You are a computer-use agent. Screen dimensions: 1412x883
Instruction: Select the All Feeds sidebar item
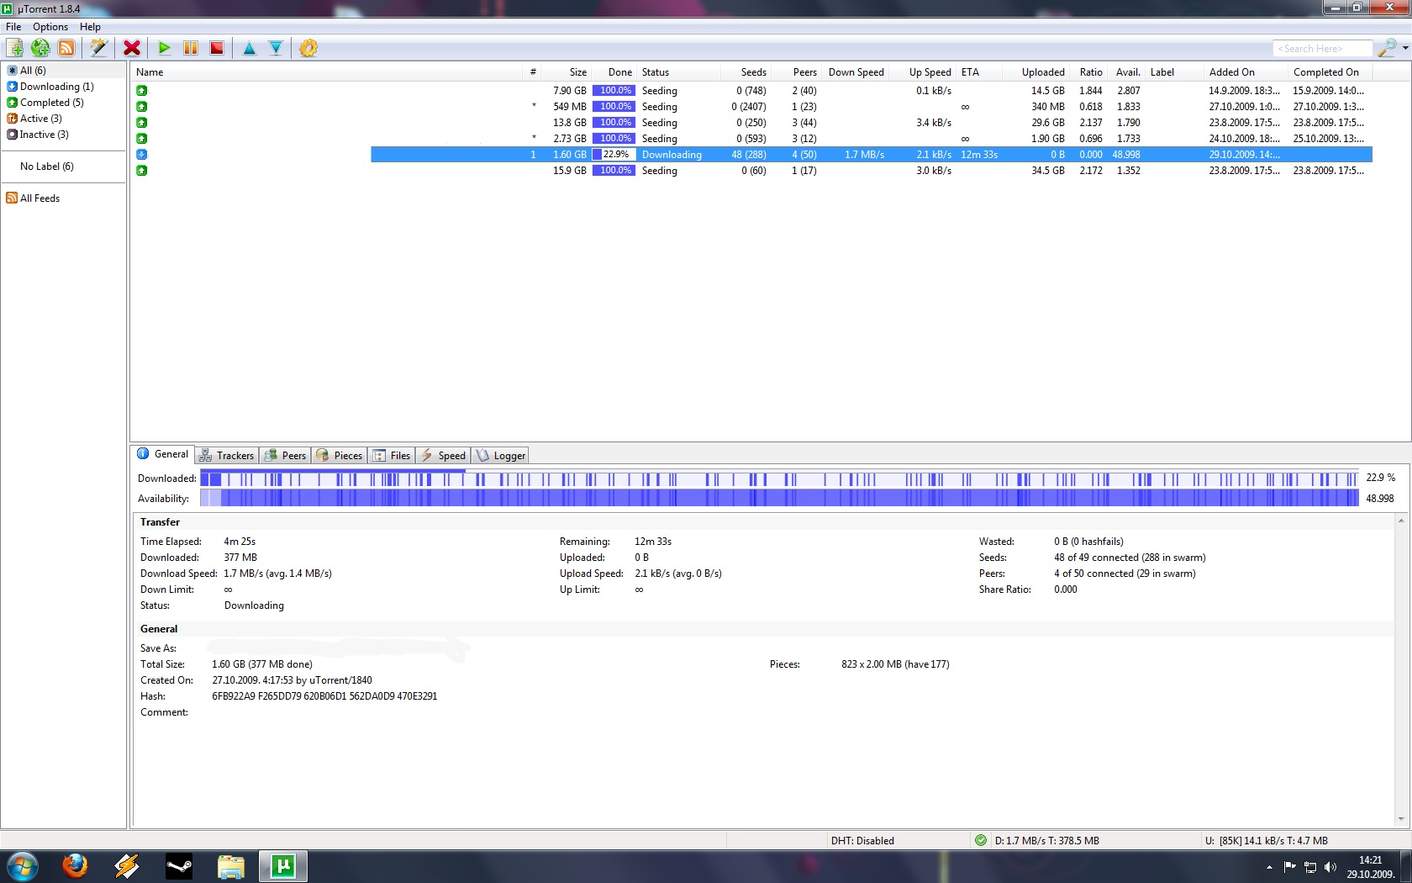click(x=39, y=199)
